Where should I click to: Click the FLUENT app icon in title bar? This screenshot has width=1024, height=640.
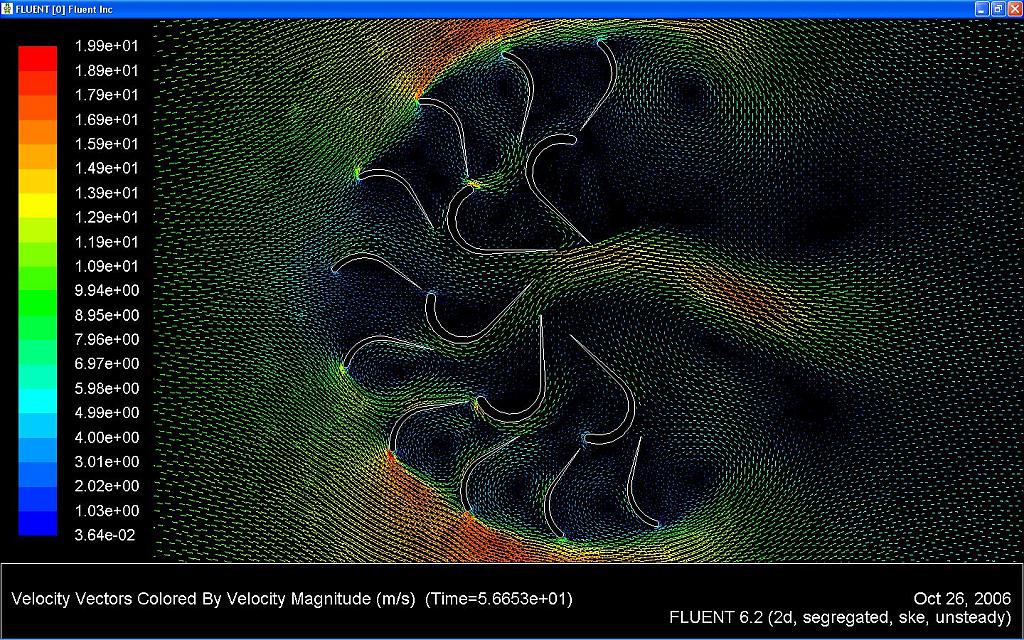click(x=7, y=9)
